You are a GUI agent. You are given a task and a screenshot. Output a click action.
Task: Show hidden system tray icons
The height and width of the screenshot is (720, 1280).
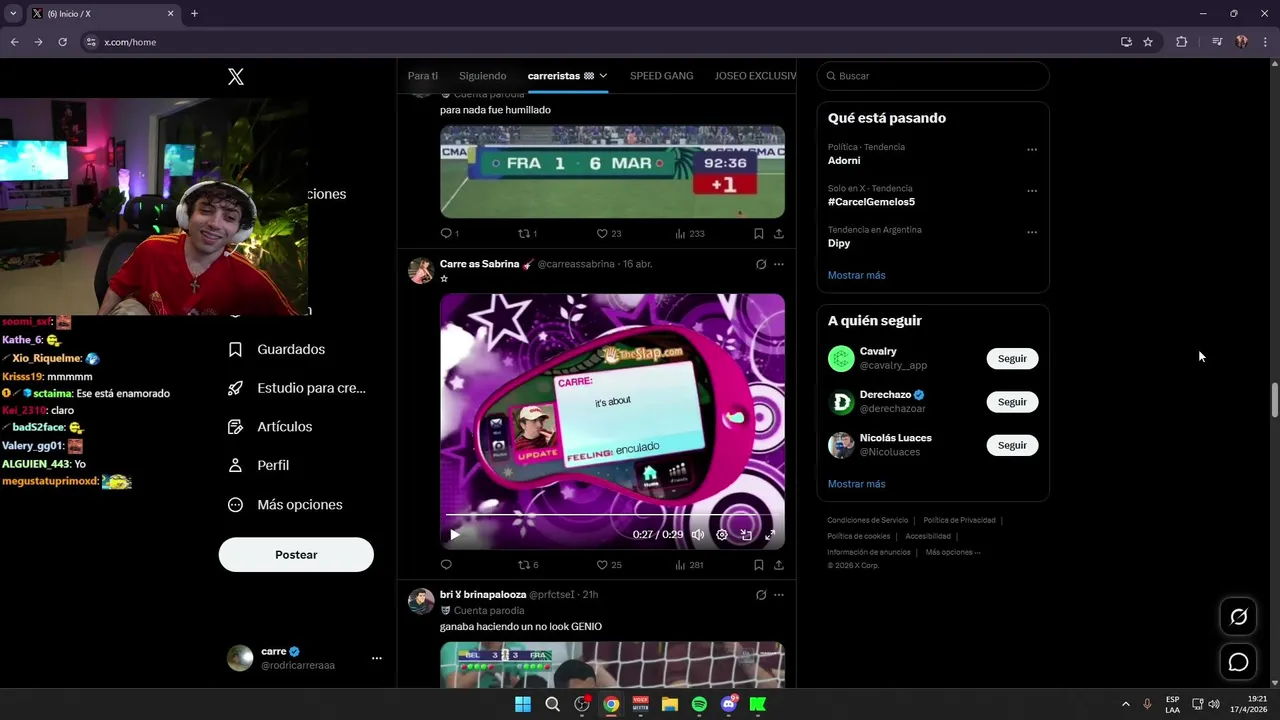1125,704
